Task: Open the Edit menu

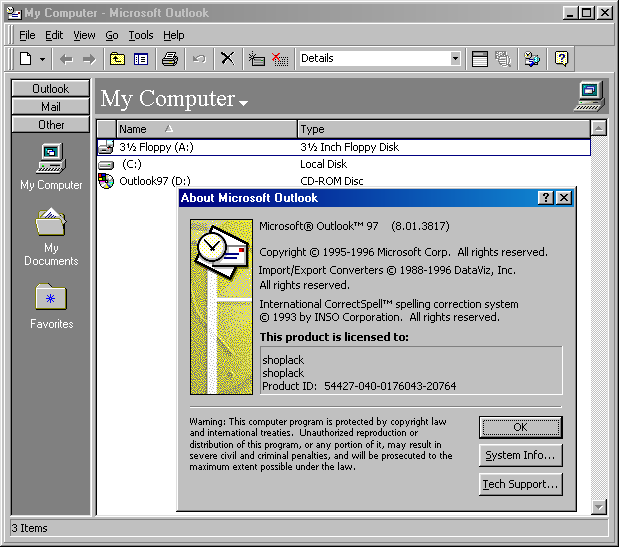Action: pyautogui.click(x=54, y=35)
